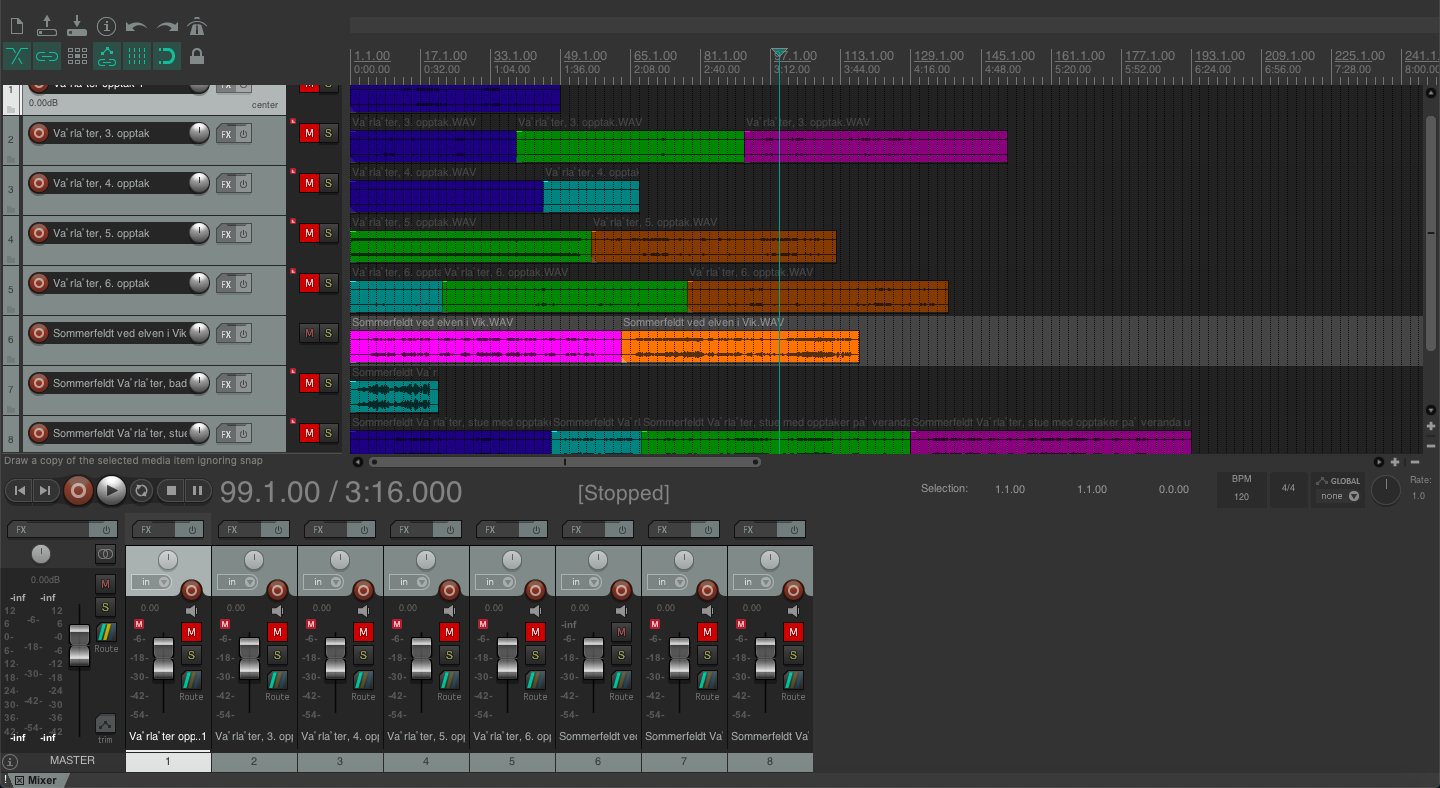
Task: Open the GLOBAL automation override dropdown
Action: point(1339,496)
